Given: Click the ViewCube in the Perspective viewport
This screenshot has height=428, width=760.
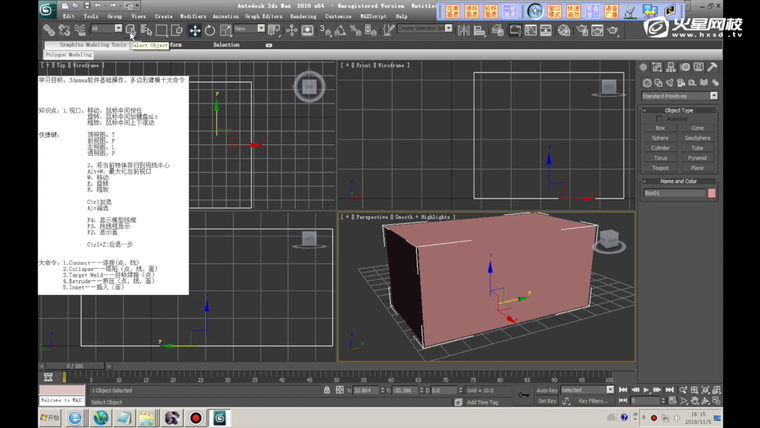Looking at the screenshot, I should click(x=607, y=240).
